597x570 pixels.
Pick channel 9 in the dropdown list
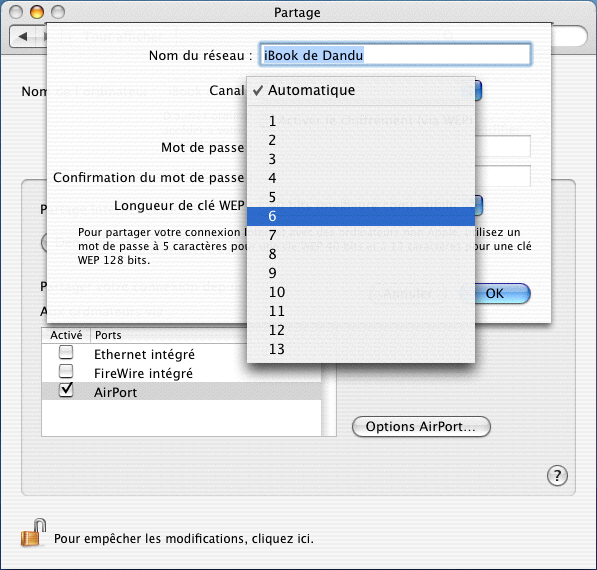point(361,273)
